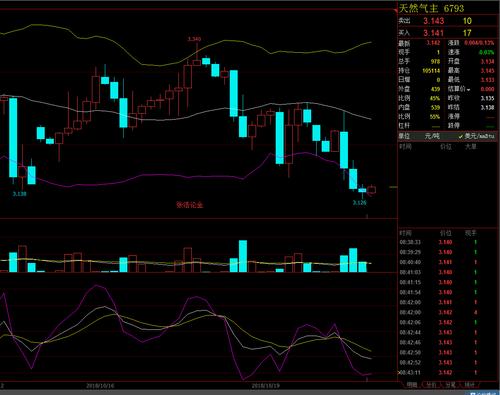The width and height of the screenshot is (500, 395).
Task: Select the 3.340 high price marker on the chart
Action: coord(194,39)
